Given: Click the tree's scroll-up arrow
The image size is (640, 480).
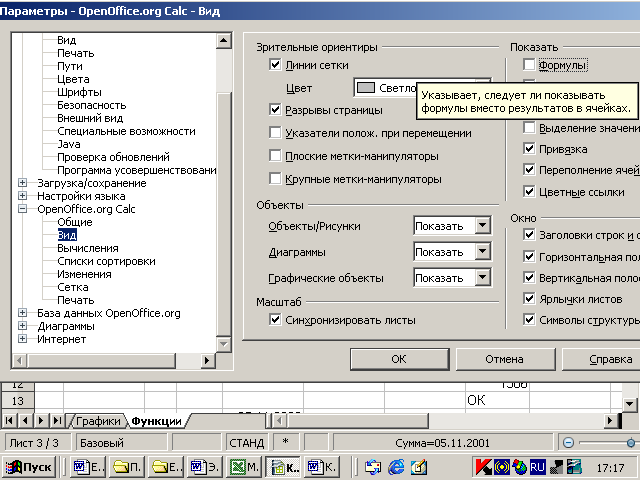Looking at the screenshot, I should point(223,40).
